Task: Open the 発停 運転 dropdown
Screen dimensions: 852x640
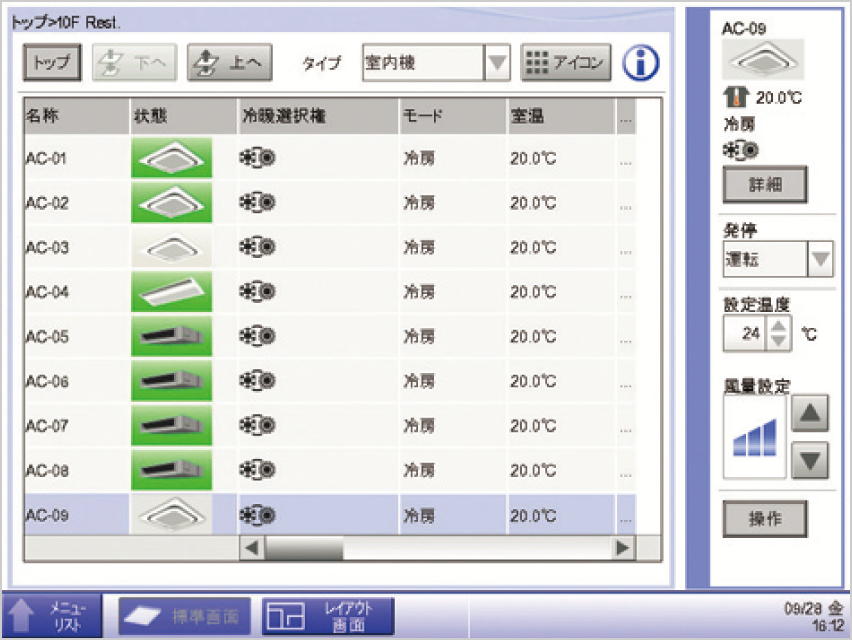Action: tap(778, 259)
